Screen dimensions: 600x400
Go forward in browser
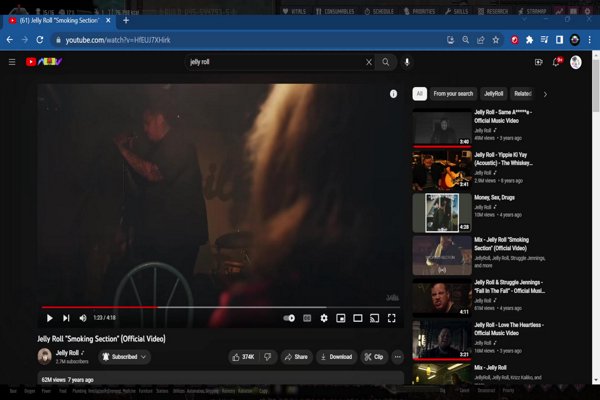tap(25, 40)
